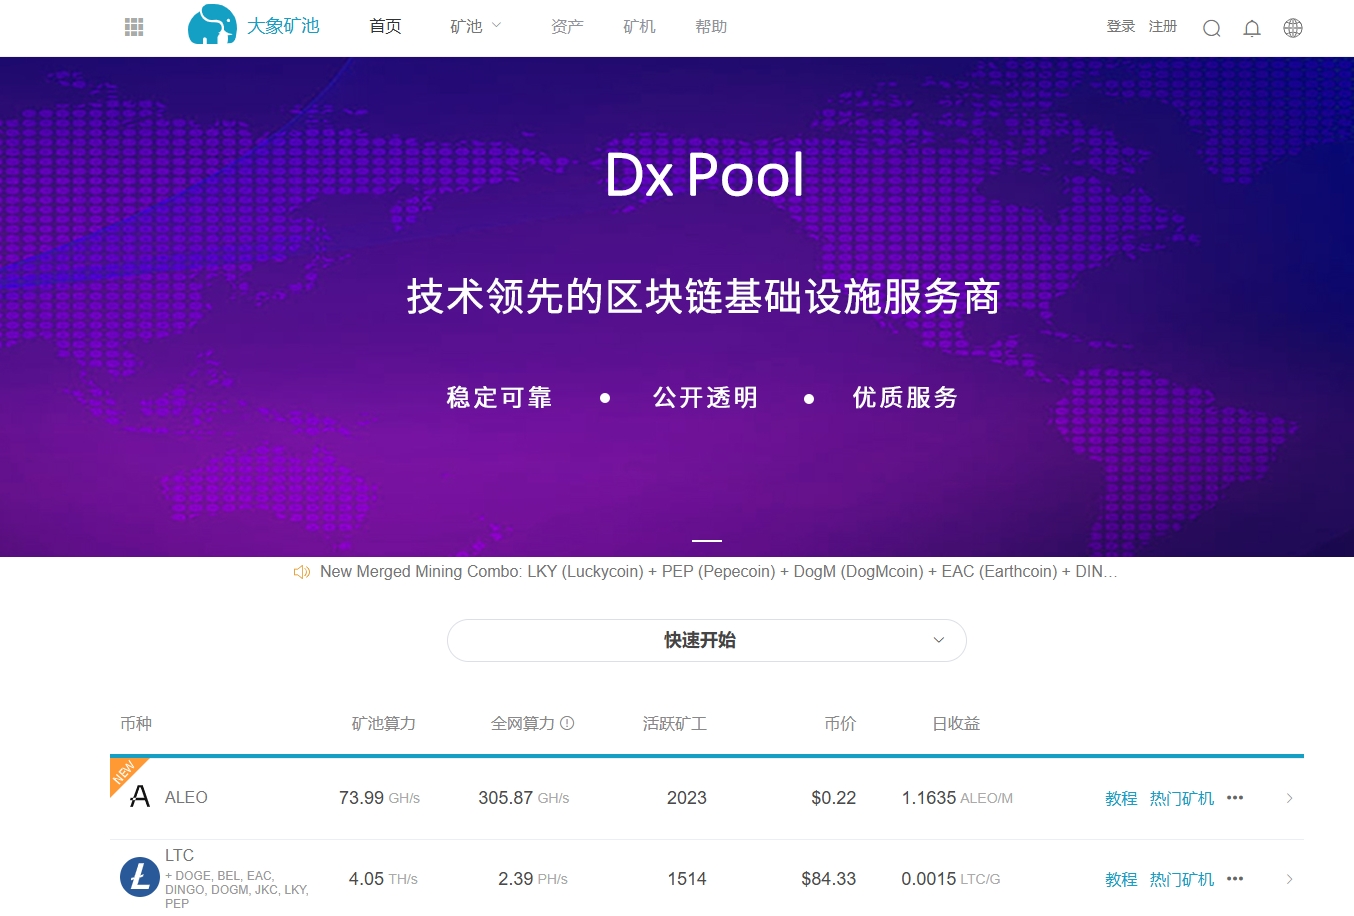This screenshot has height=916, width=1354.
Task: Click the LTC active miners value 1514
Action: click(x=687, y=879)
